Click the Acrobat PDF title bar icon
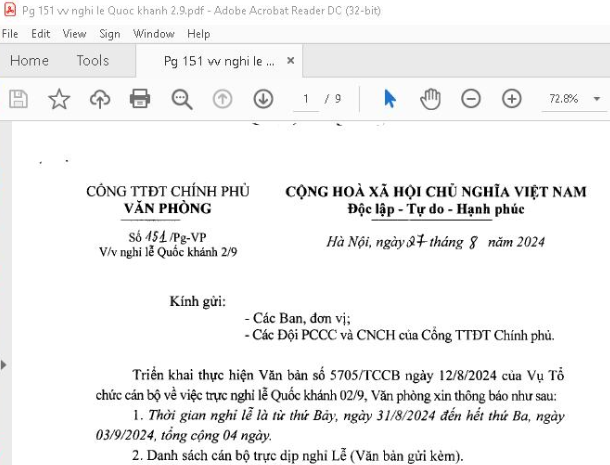Viewport: 610px width, 465px height. click(10, 9)
